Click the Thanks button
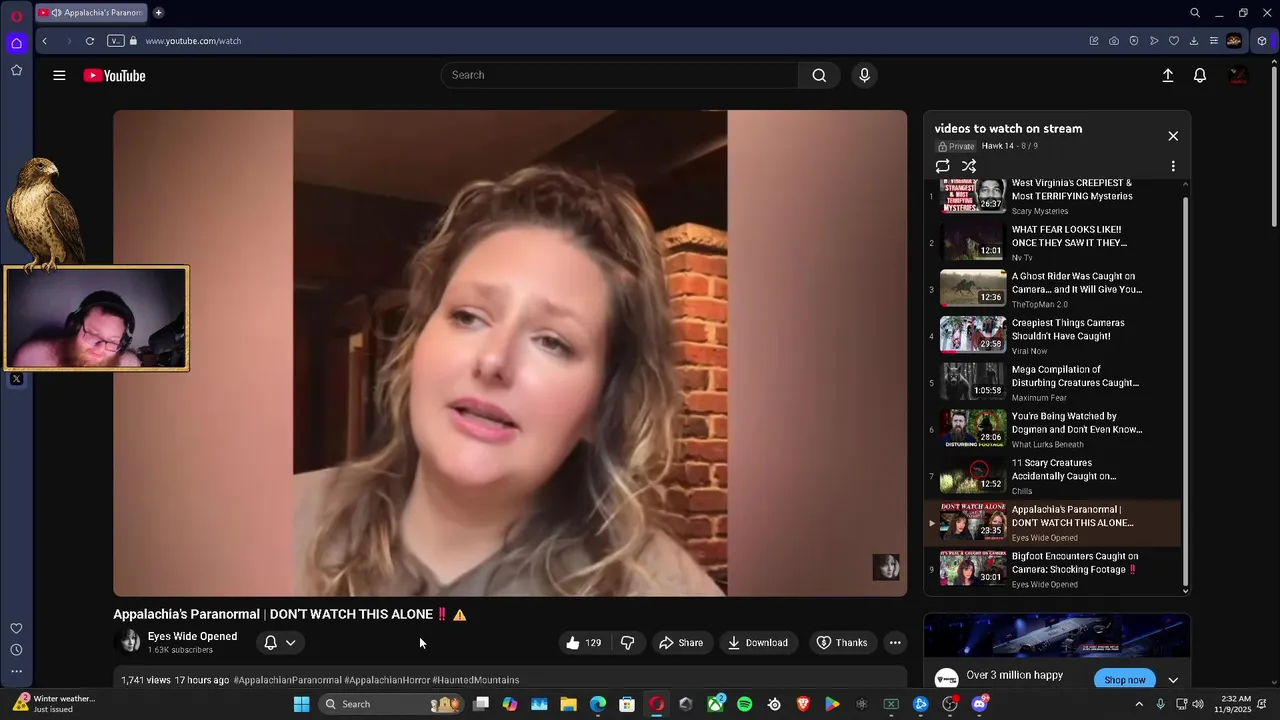This screenshot has width=1280, height=720. coord(842,643)
